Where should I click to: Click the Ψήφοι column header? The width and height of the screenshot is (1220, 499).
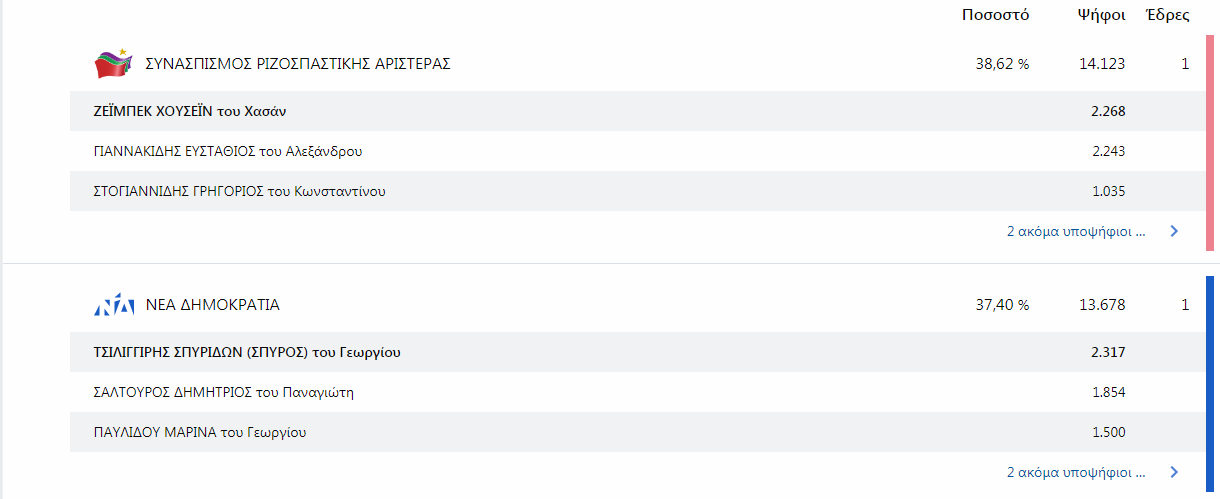tap(1101, 15)
